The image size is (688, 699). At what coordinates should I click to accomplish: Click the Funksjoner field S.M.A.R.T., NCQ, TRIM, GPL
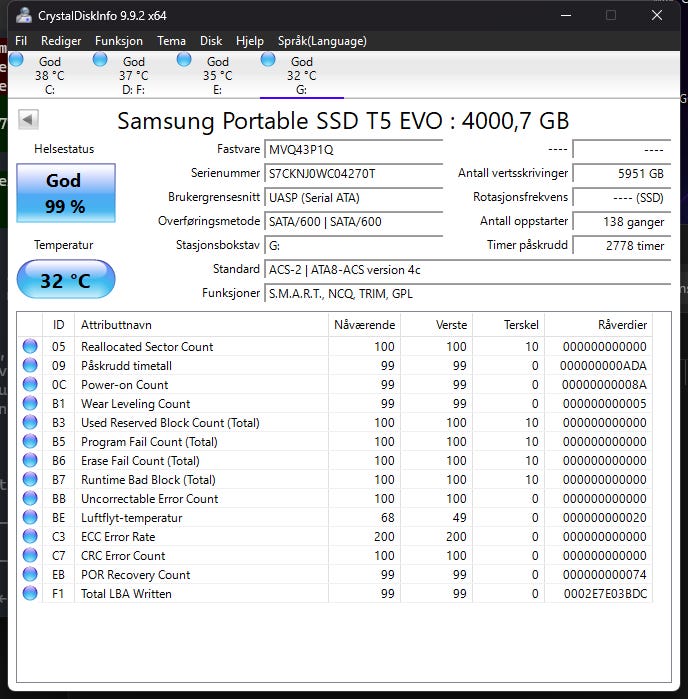tap(468, 294)
